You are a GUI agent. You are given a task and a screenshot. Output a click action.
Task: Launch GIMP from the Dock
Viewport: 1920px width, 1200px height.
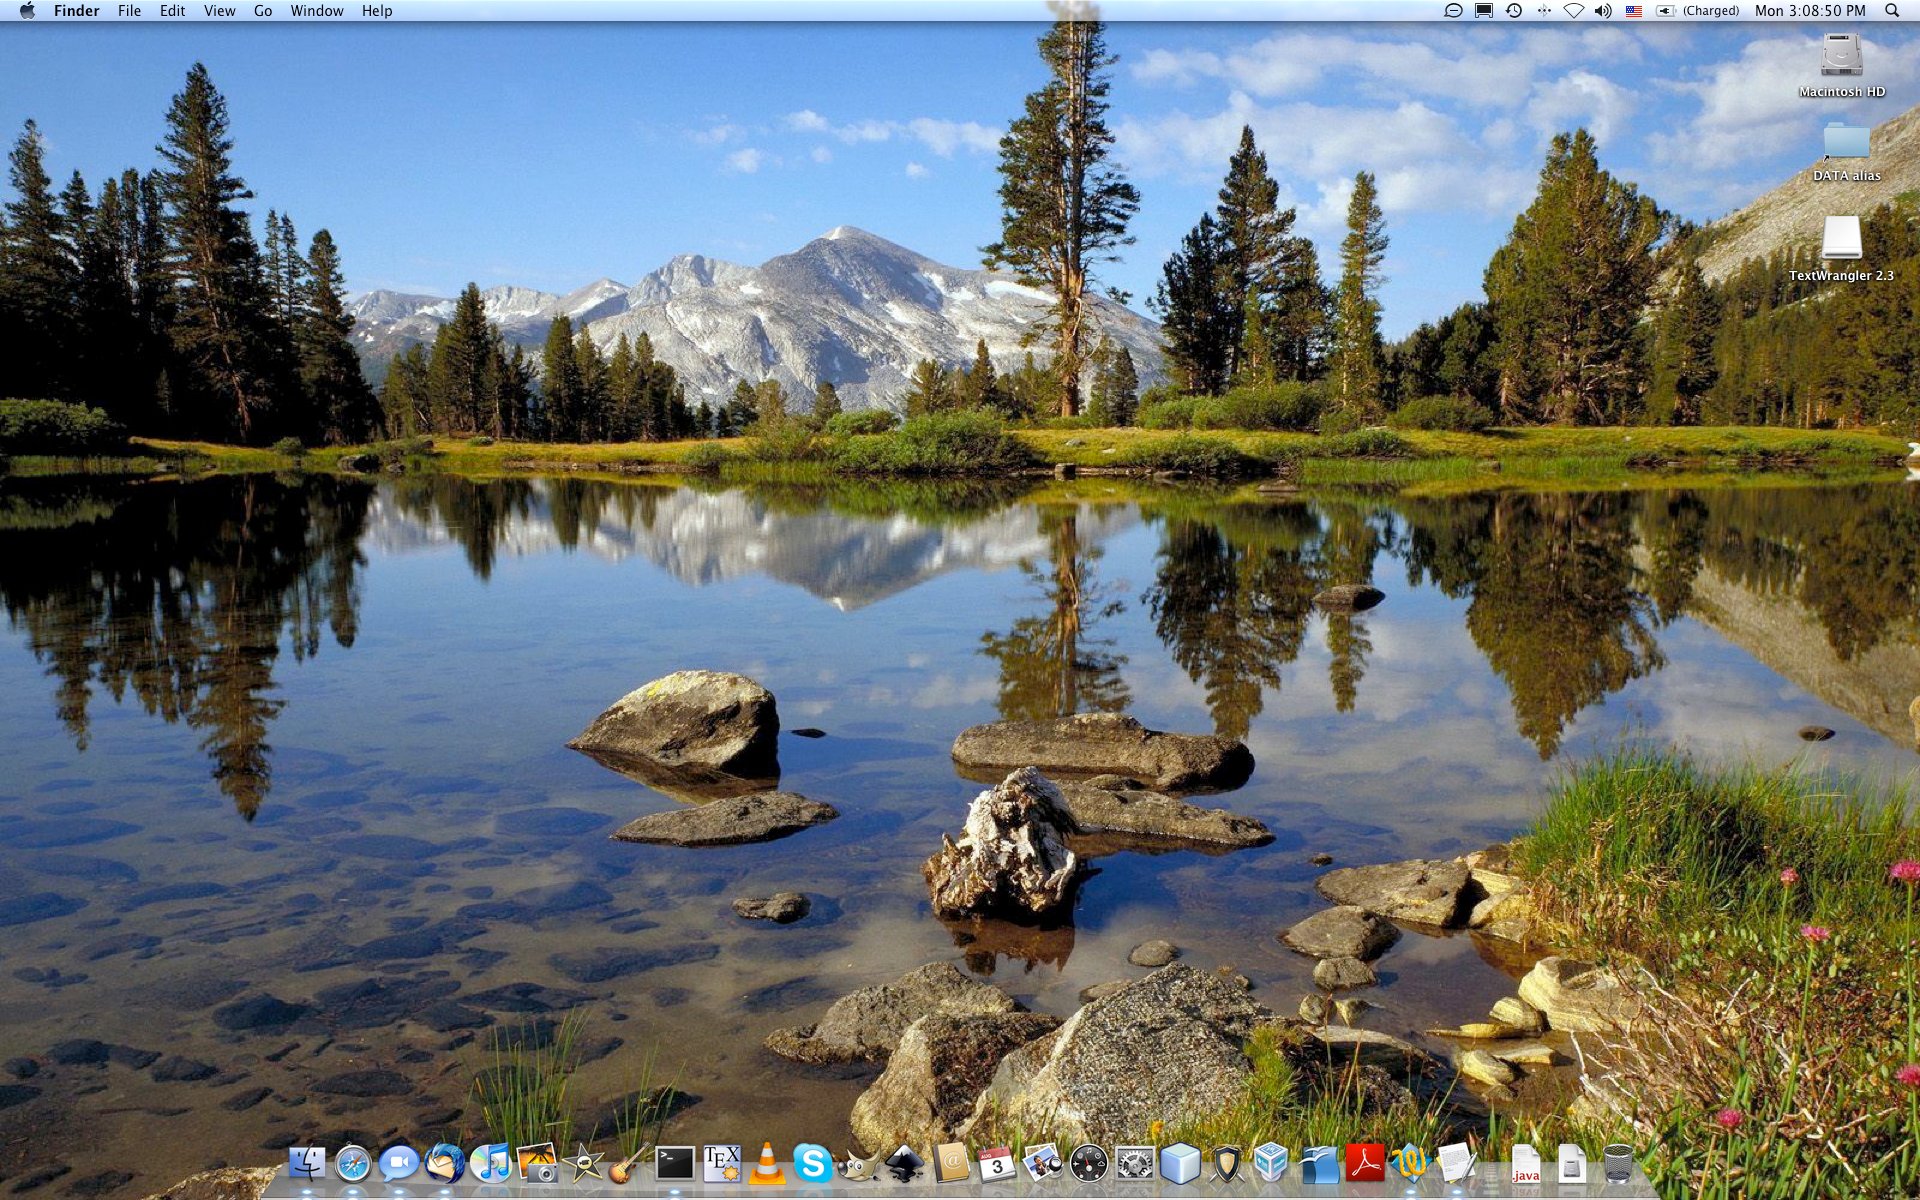pos(859,1164)
